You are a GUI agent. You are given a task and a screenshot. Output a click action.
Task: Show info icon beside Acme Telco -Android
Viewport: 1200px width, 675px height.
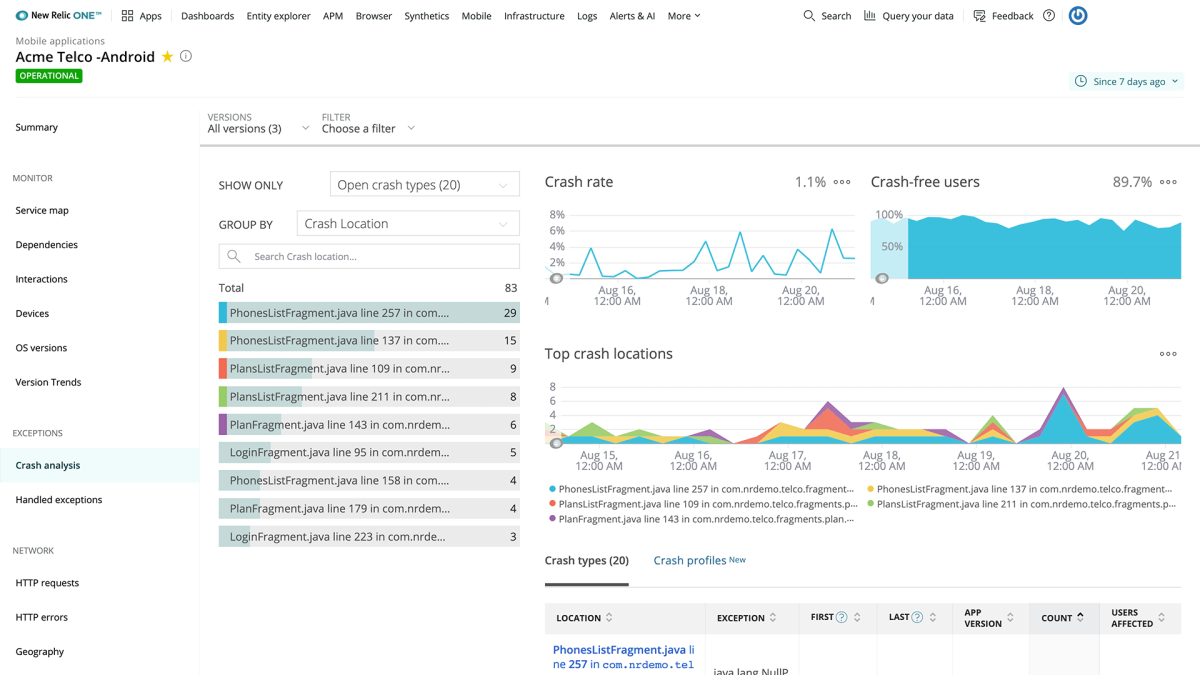[186, 57]
